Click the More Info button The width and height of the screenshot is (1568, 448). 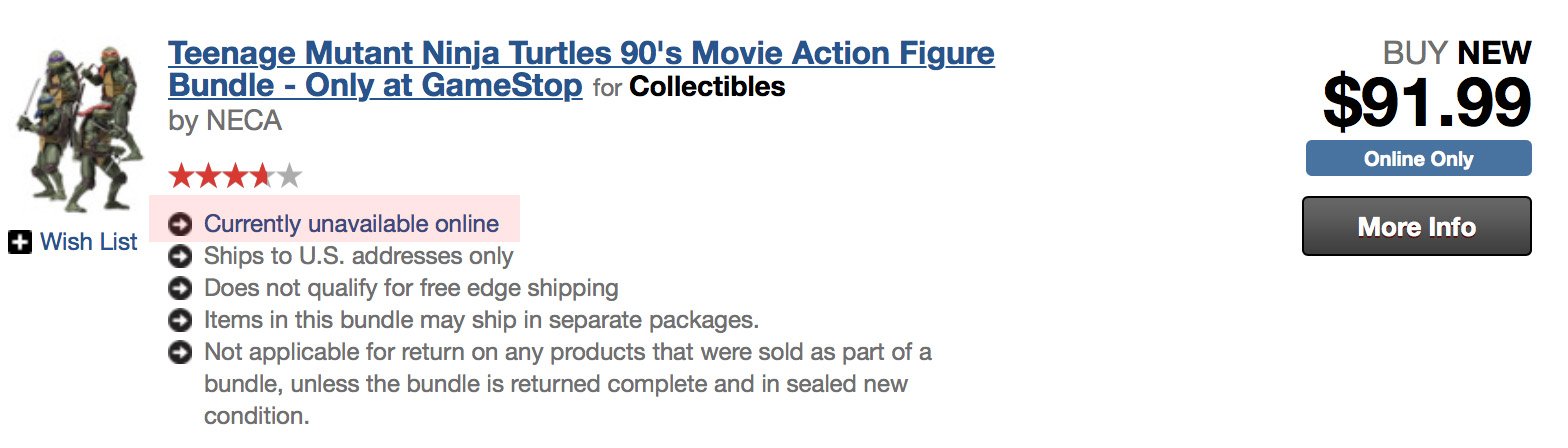pos(1416,226)
